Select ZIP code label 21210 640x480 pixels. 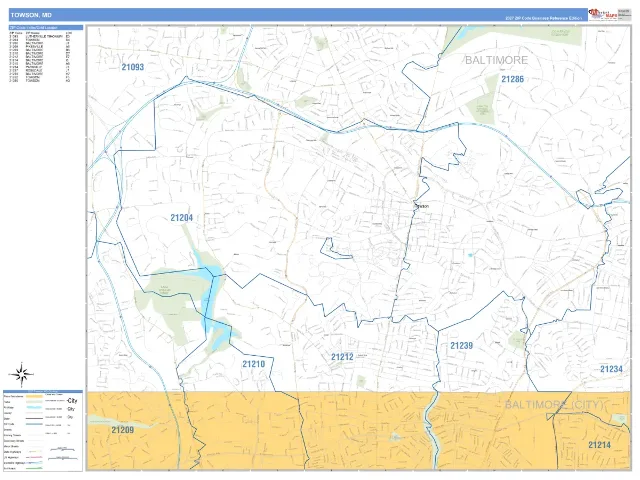253,364
